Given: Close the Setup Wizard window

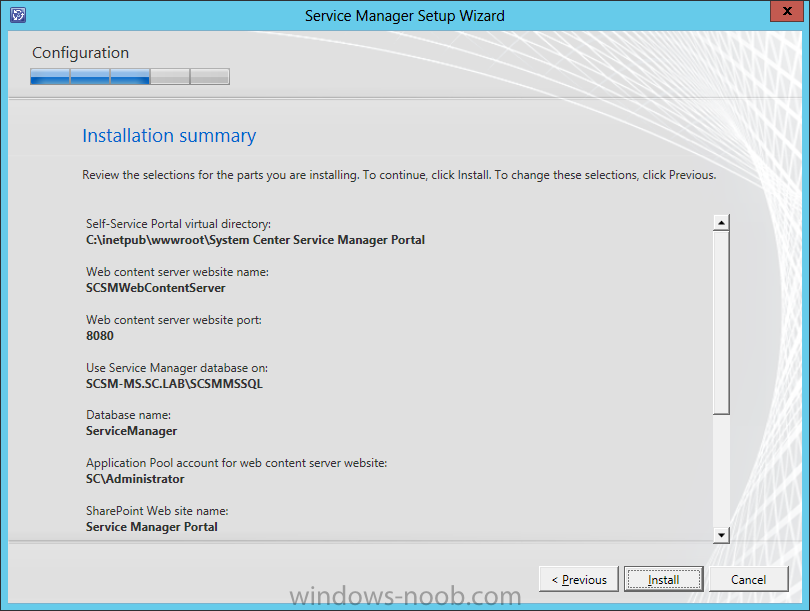Looking at the screenshot, I should point(786,11).
